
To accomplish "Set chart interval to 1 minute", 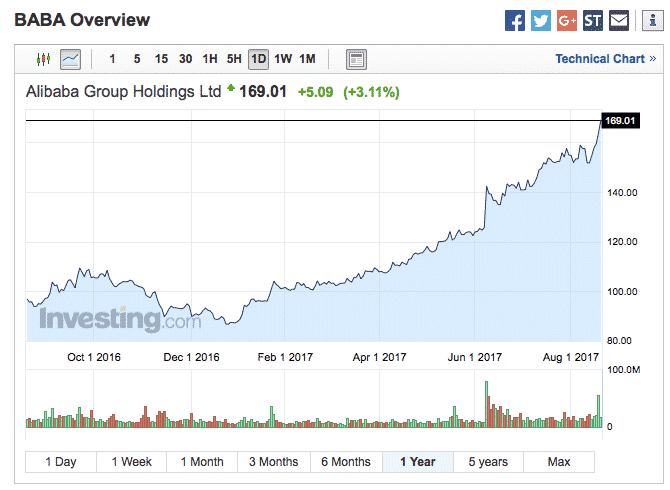I will 112,59.
